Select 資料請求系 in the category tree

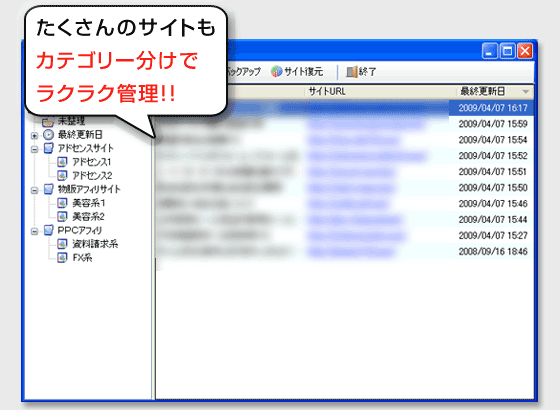click(x=95, y=244)
